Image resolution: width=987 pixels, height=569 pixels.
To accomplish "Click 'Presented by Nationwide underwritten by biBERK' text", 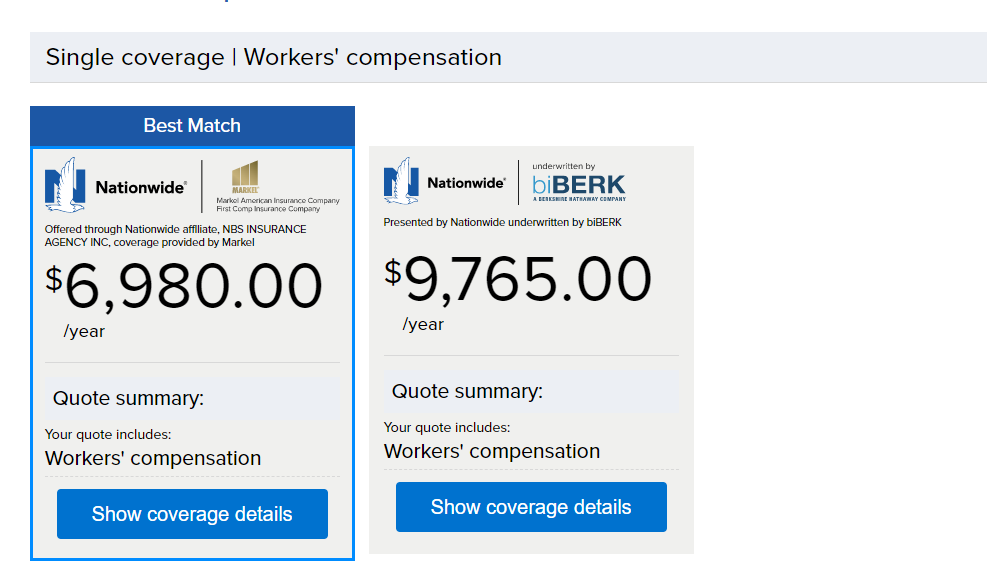I will 502,222.
